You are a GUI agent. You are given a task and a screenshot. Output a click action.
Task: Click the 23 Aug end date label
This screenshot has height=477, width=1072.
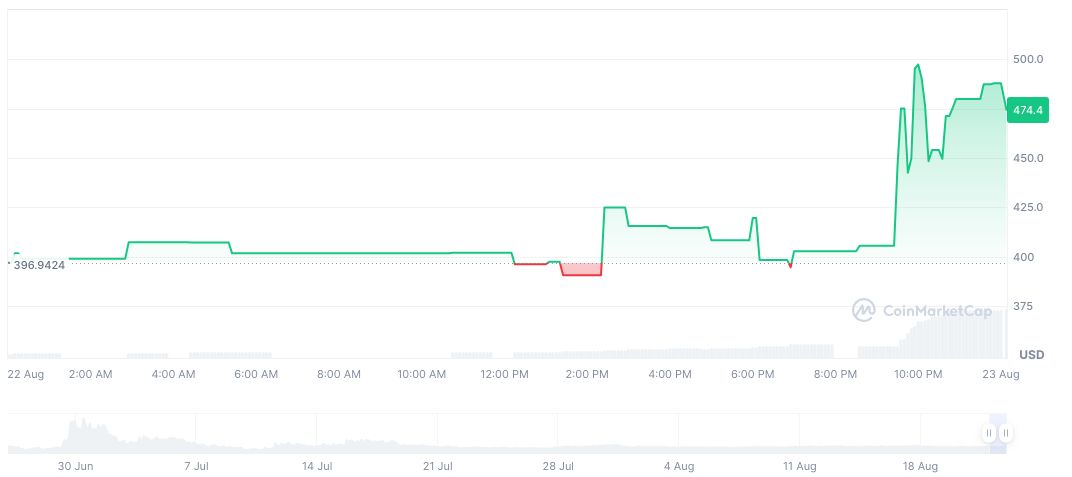pyautogui.click(x=1000, y=374)
